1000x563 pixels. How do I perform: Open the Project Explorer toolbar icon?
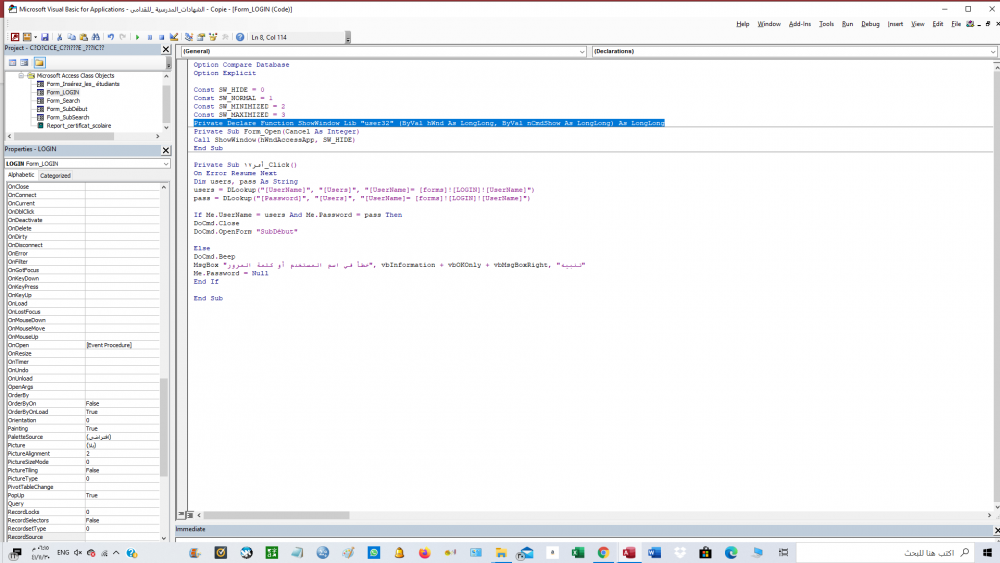(x=189, y=38)
